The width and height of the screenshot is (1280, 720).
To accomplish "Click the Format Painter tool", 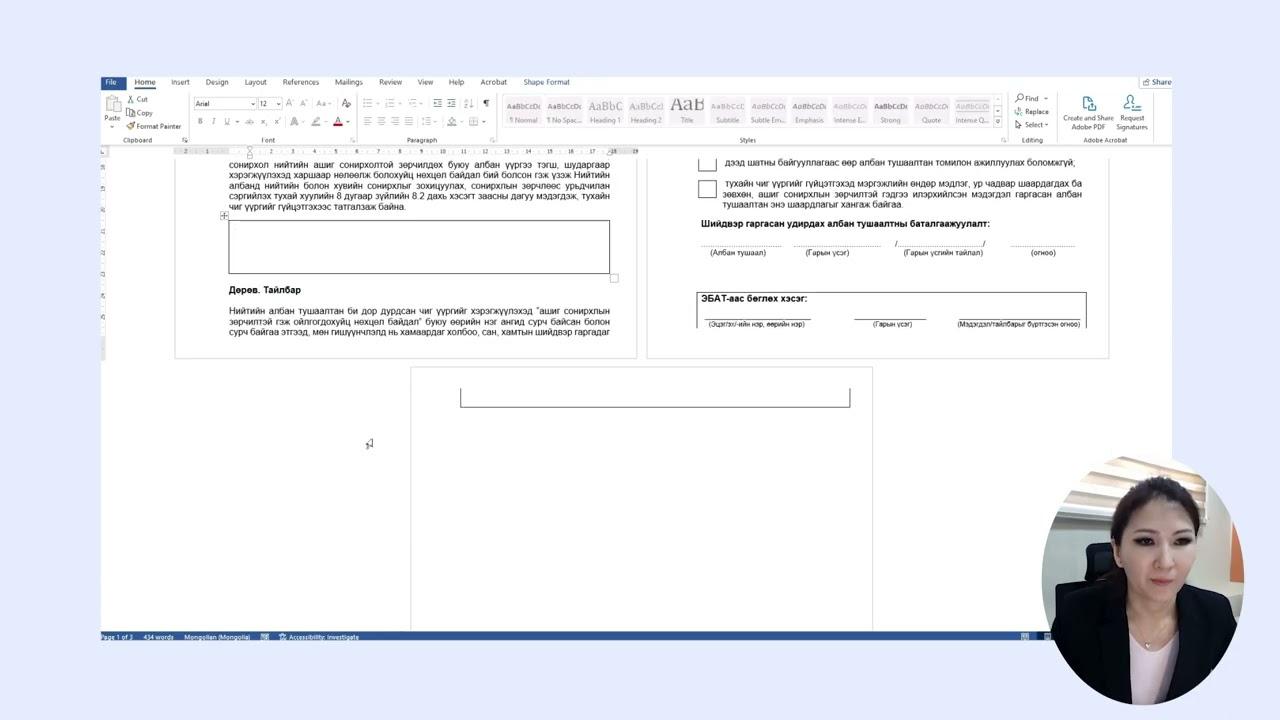I will 154,126.
